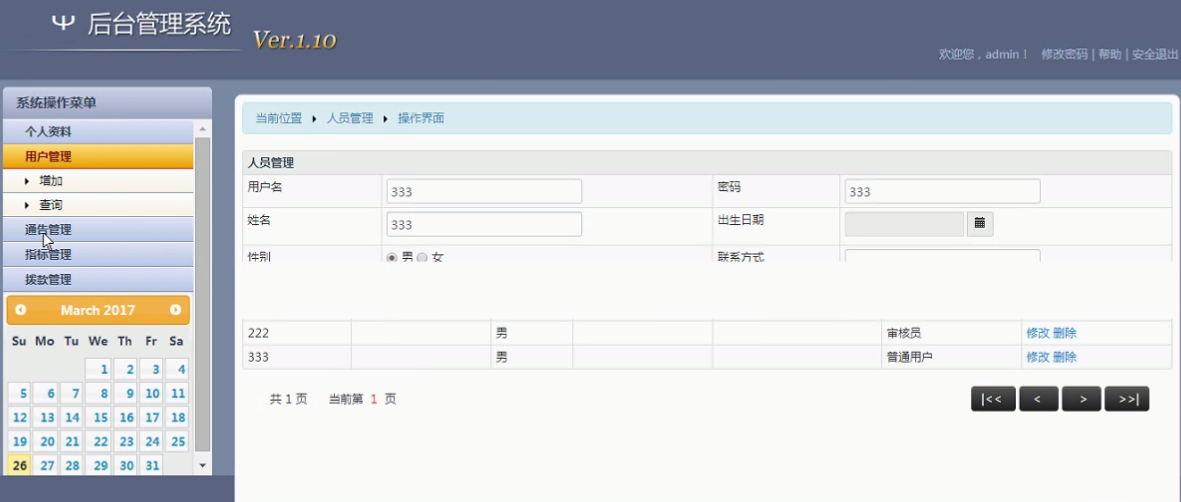Image resolution: width=1181 pixels, height=502 pixels.
Task: Click sidebar scrollbar down arrow
Action: 202,466
